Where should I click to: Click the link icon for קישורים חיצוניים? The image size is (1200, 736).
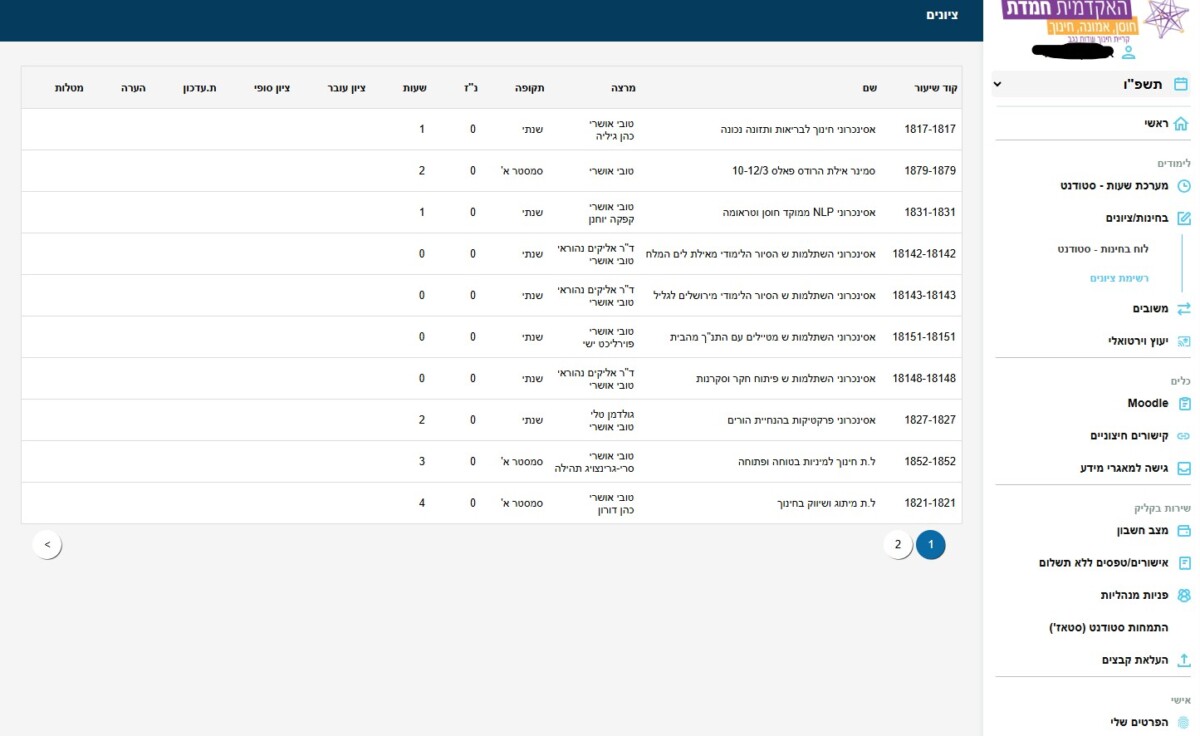coord(1184,436)
